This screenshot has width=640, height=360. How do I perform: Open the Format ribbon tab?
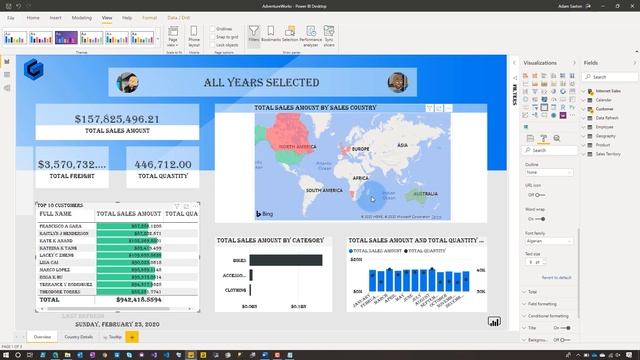click(x=149, y=18)
